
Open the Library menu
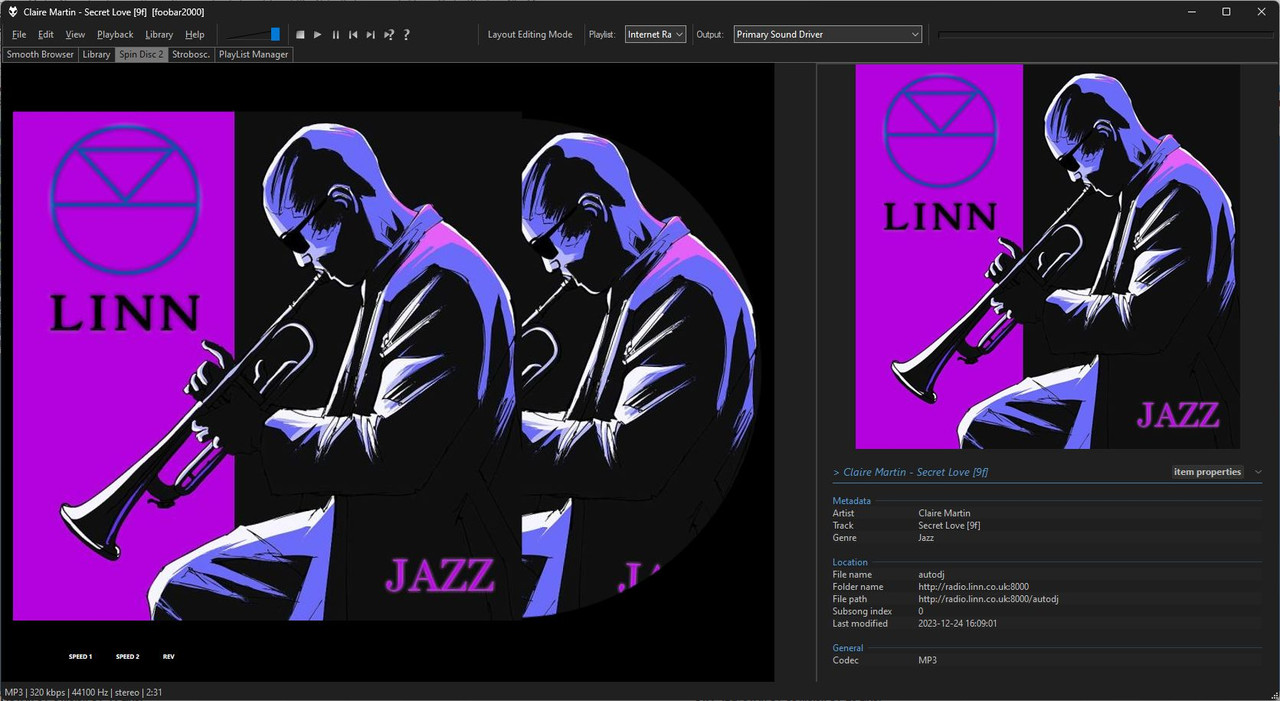(159, 34)
